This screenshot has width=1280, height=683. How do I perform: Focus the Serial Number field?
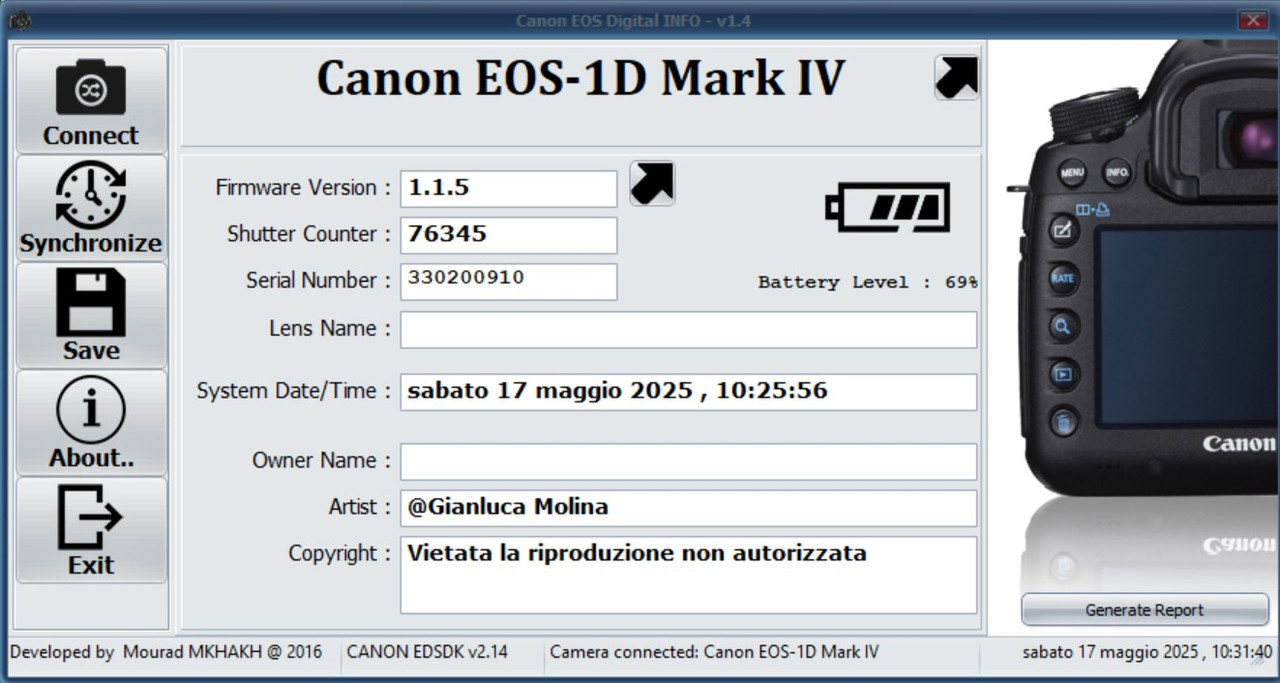click(509, 281)
